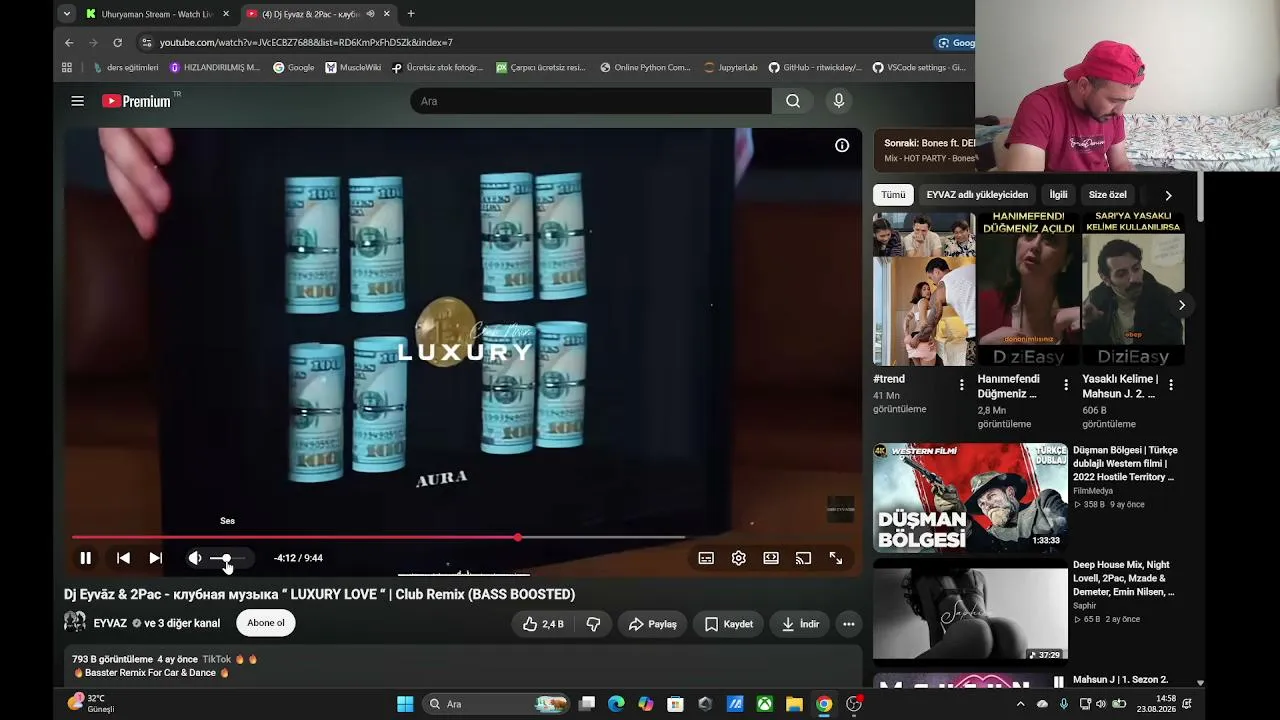Toggle subtitles in the video player
The image size is (1280, 720).
pyautogui.click(x=706, y=558)
